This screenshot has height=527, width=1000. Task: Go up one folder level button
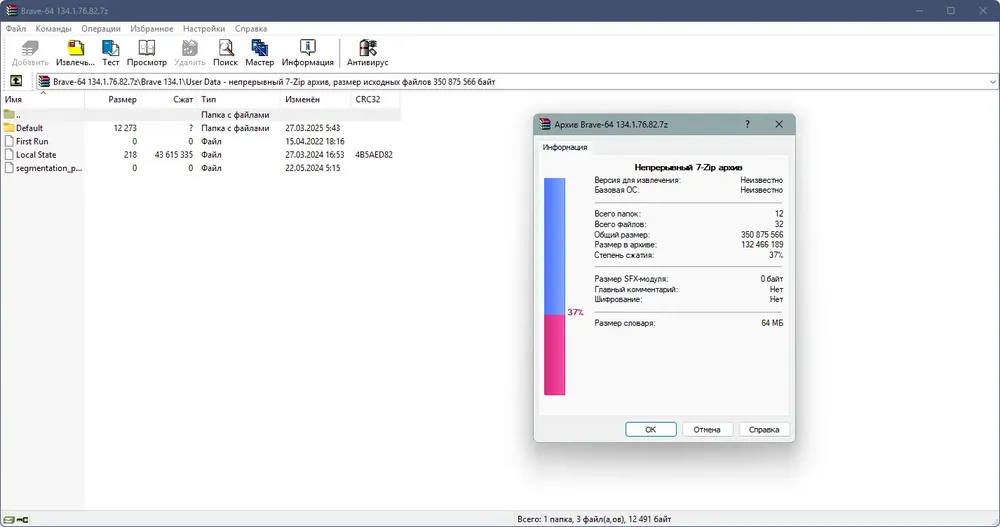tap(16, 81)
